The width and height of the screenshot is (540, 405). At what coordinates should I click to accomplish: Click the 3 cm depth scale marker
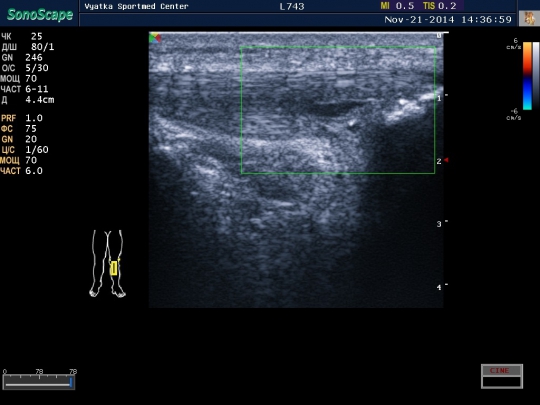[x=439, y=224]
